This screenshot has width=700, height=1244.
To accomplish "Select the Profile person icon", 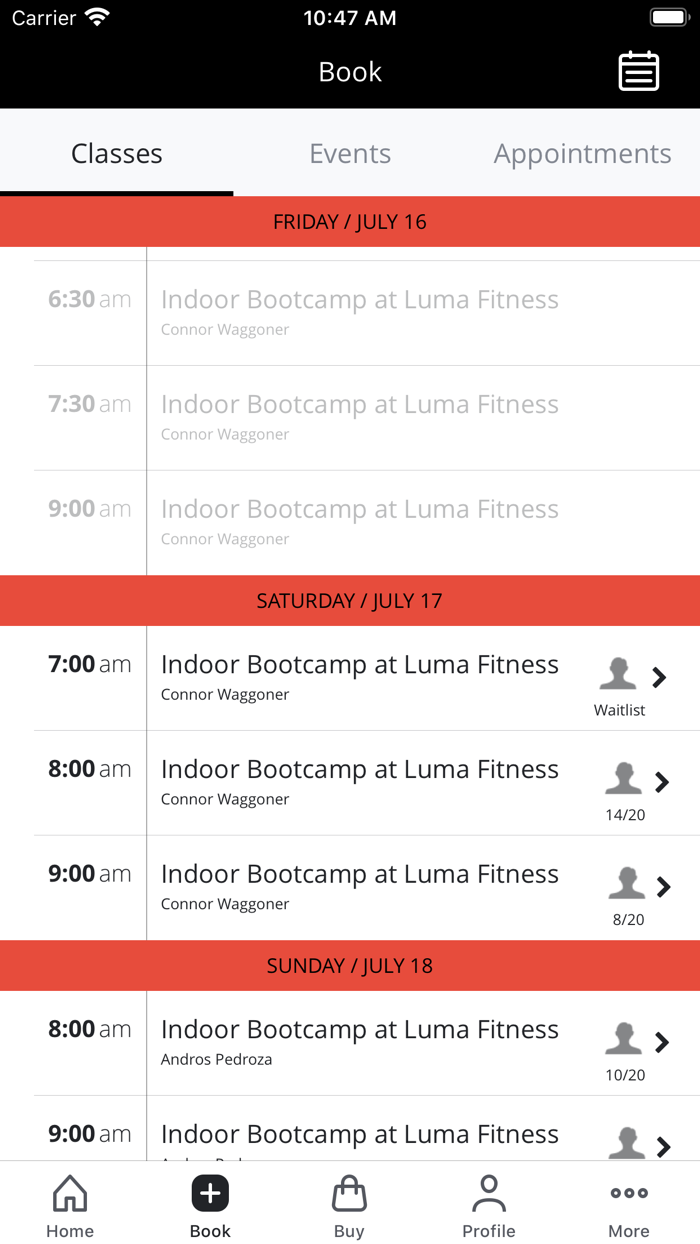I will 489,1203.
